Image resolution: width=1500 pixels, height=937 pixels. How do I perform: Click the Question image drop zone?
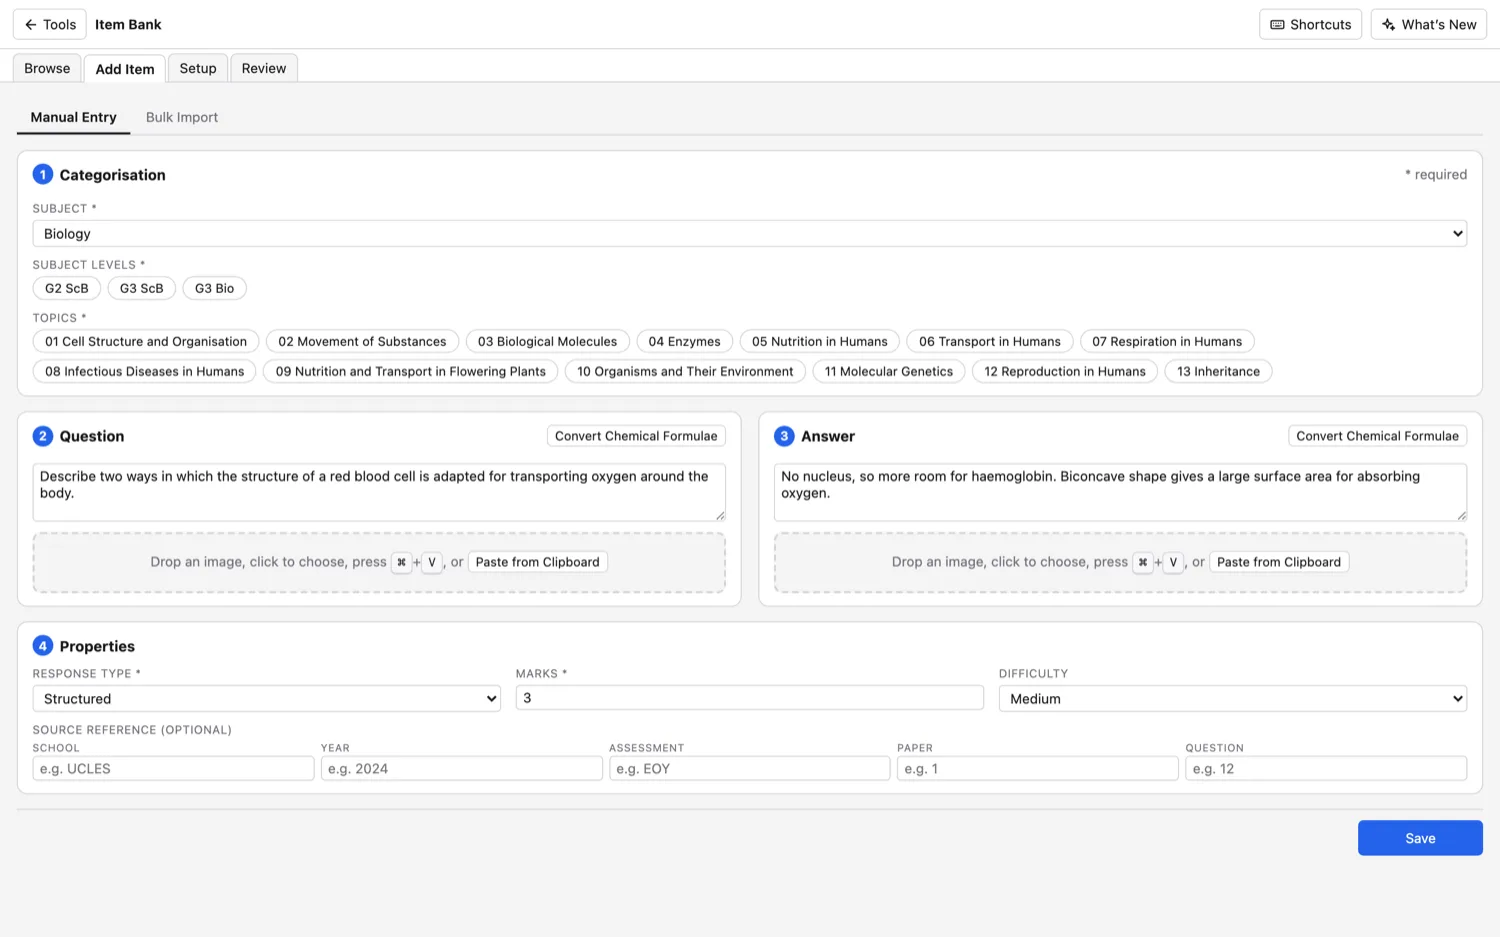(379, 562)
